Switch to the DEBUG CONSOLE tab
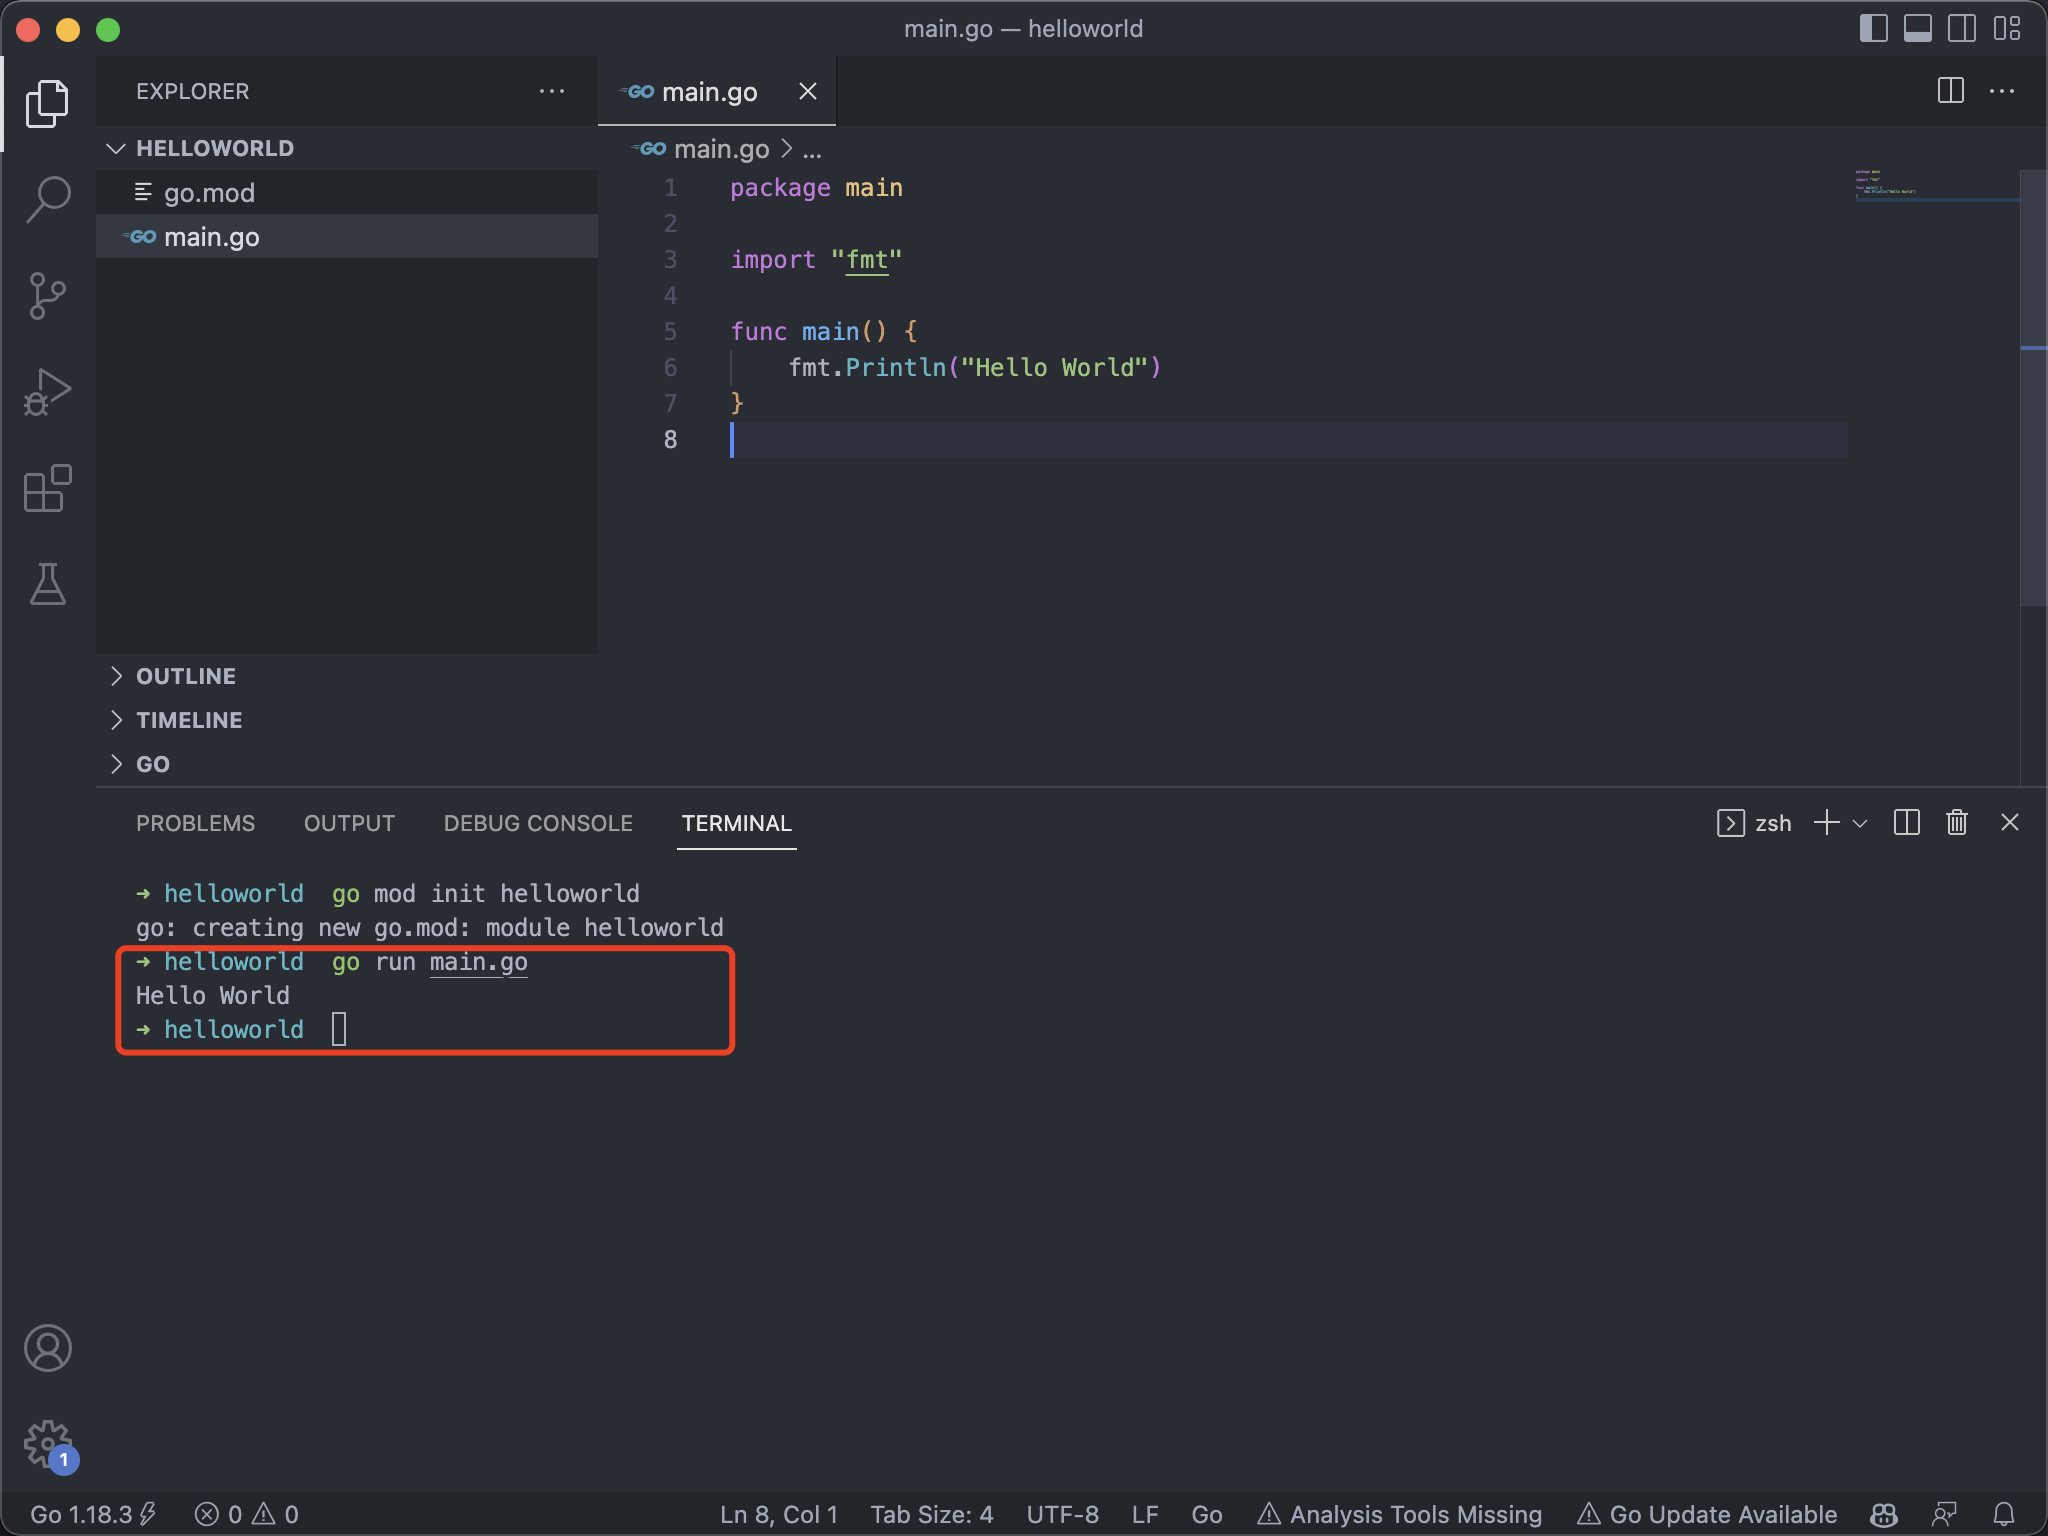2048x1536 pixels. [537, 823]
